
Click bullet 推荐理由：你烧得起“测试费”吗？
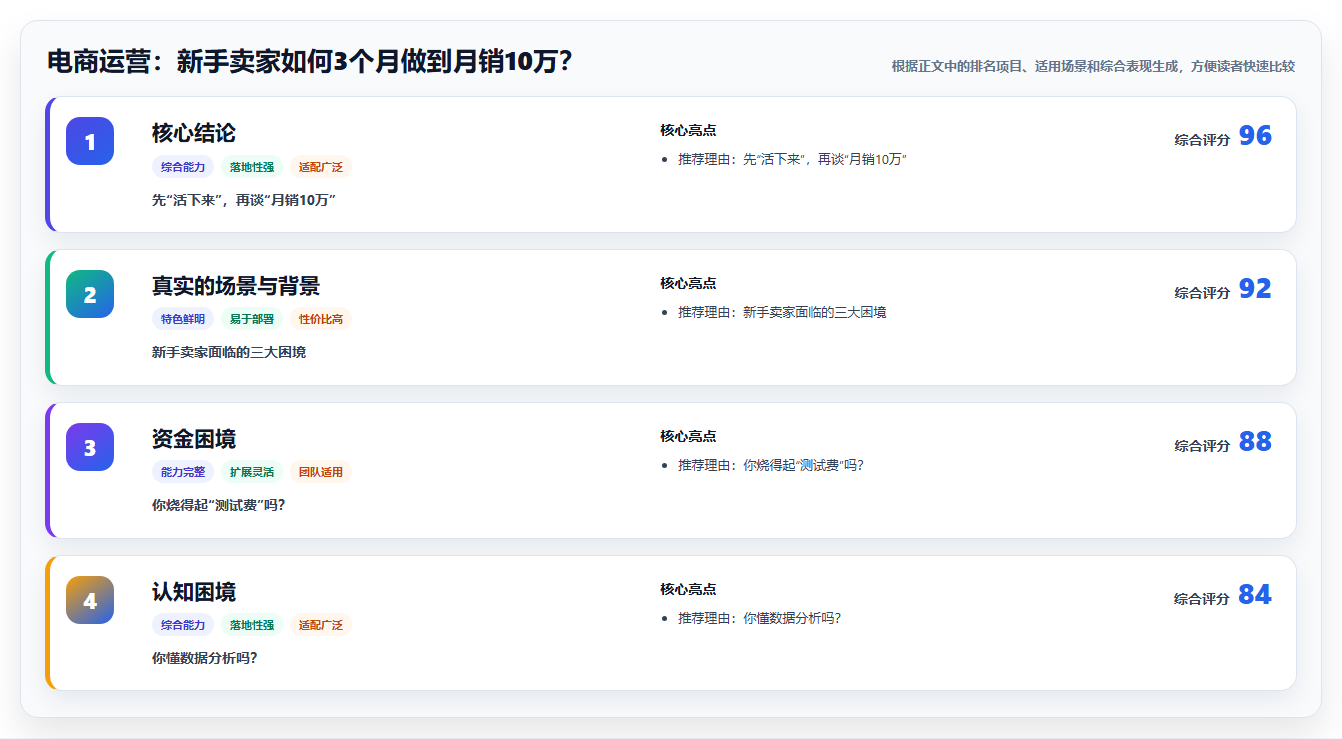click(x=771, y=465)
